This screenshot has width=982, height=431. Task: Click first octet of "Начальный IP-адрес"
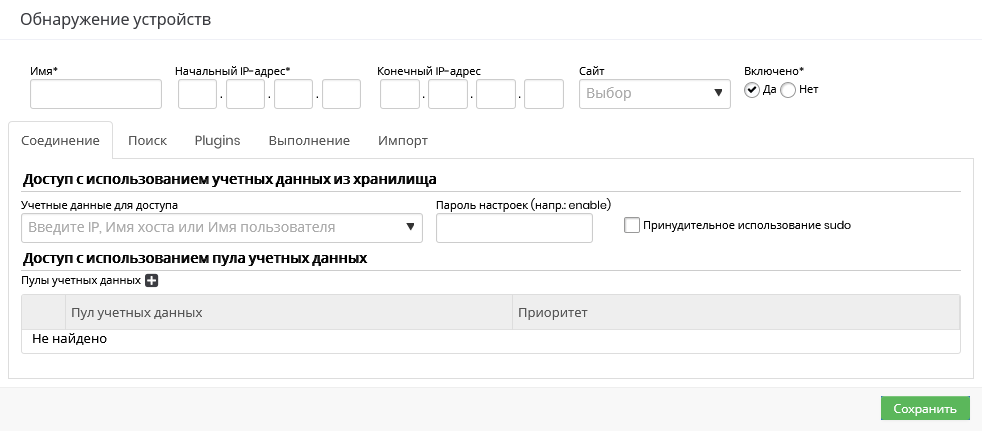point(198,94)
